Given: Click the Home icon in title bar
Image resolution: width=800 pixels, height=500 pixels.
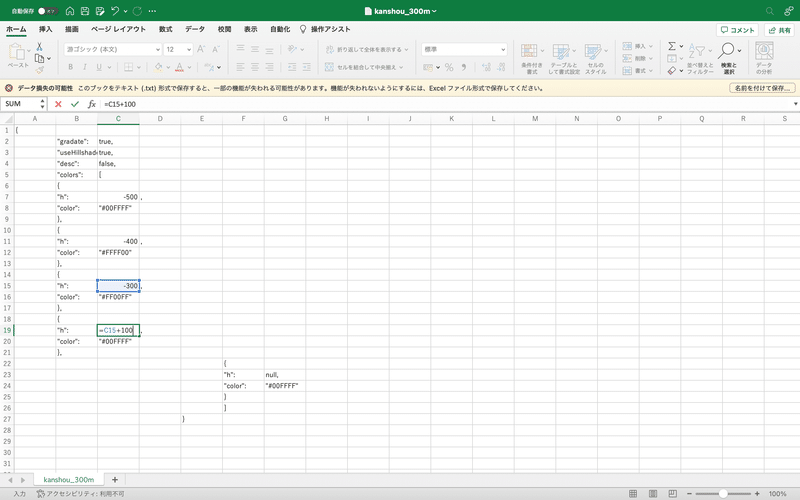Looking at the screenshot, I should pos(70,11).
